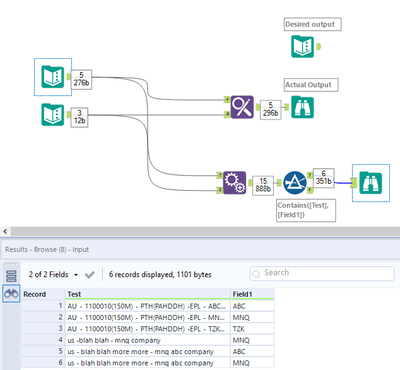The height and width of the screenshot is (370, 400).
Task: Select Field1 cell MNQ in record 6
Action: click(x=252, y=363)
